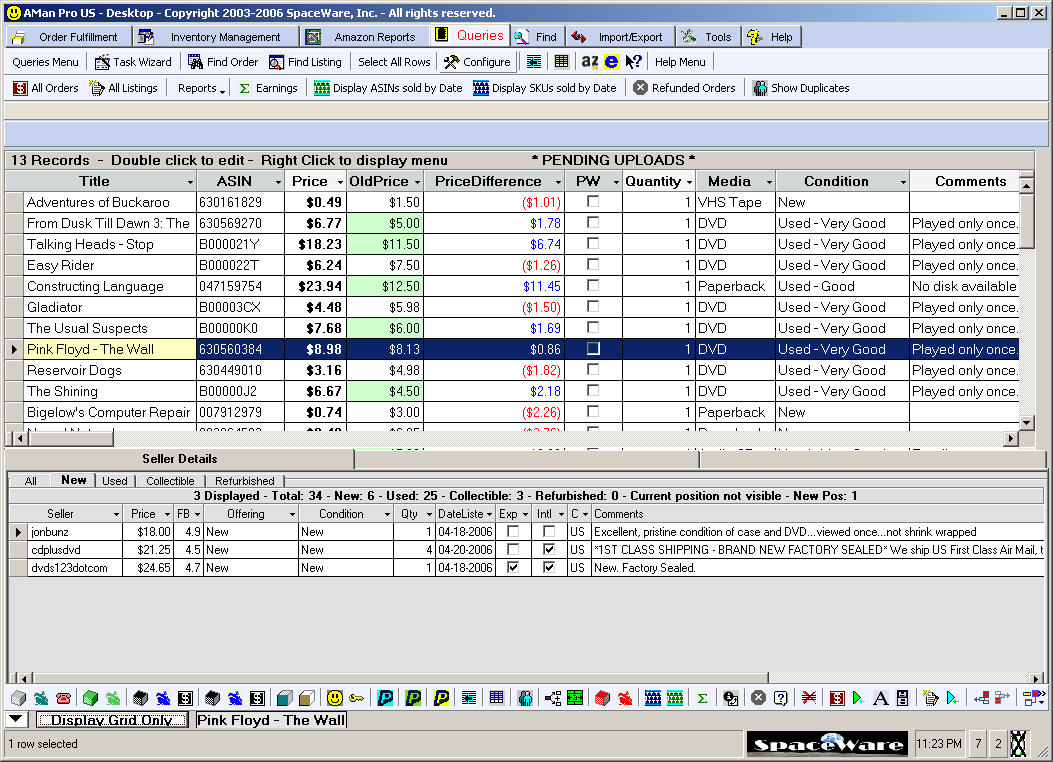1053x762 pixels.
Task: Click Display ASINs sold by Date
Action: [x=387, y=88]
